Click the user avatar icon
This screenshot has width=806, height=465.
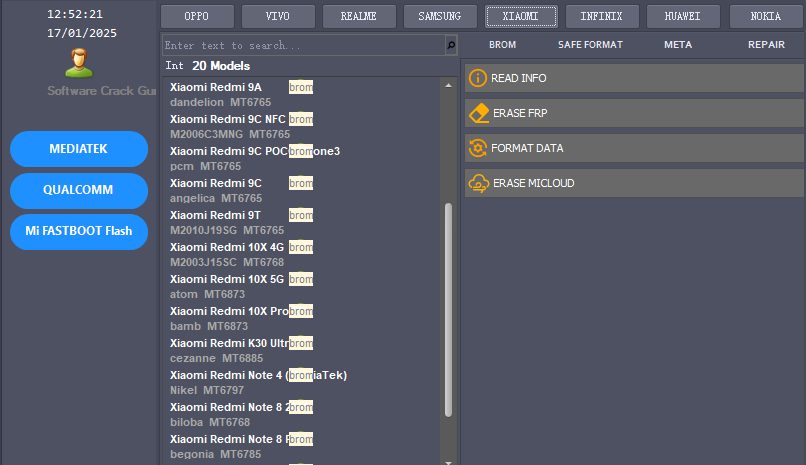pos(79,63)
